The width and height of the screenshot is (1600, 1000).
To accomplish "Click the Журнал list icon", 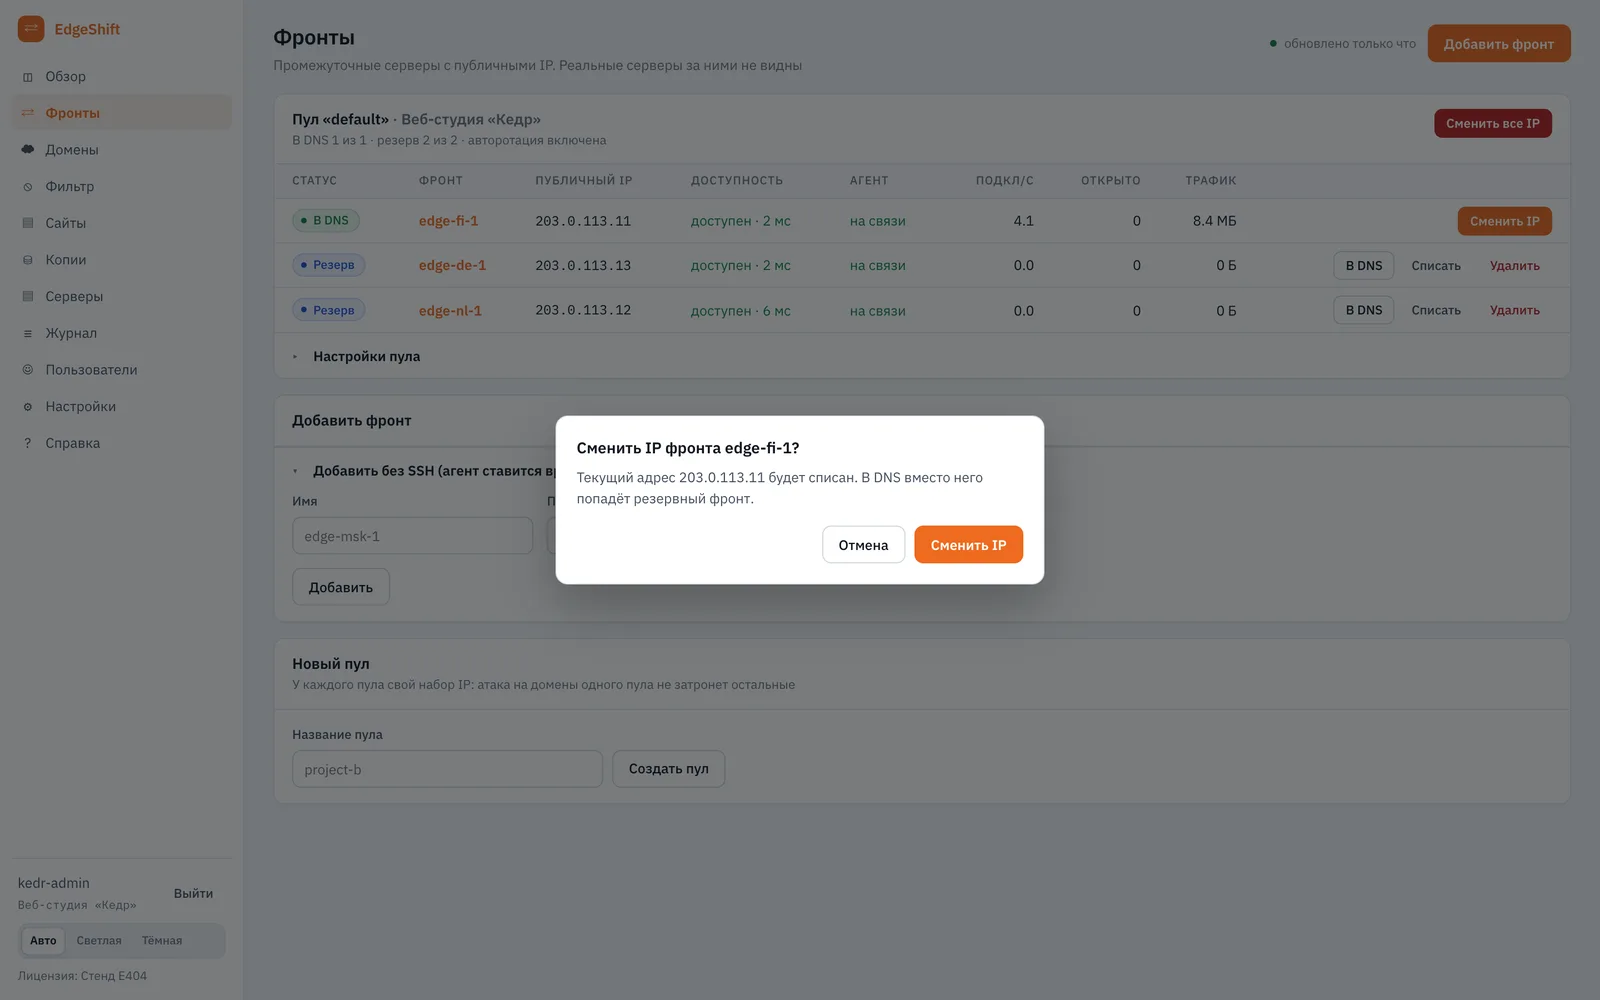I will 28,333.
